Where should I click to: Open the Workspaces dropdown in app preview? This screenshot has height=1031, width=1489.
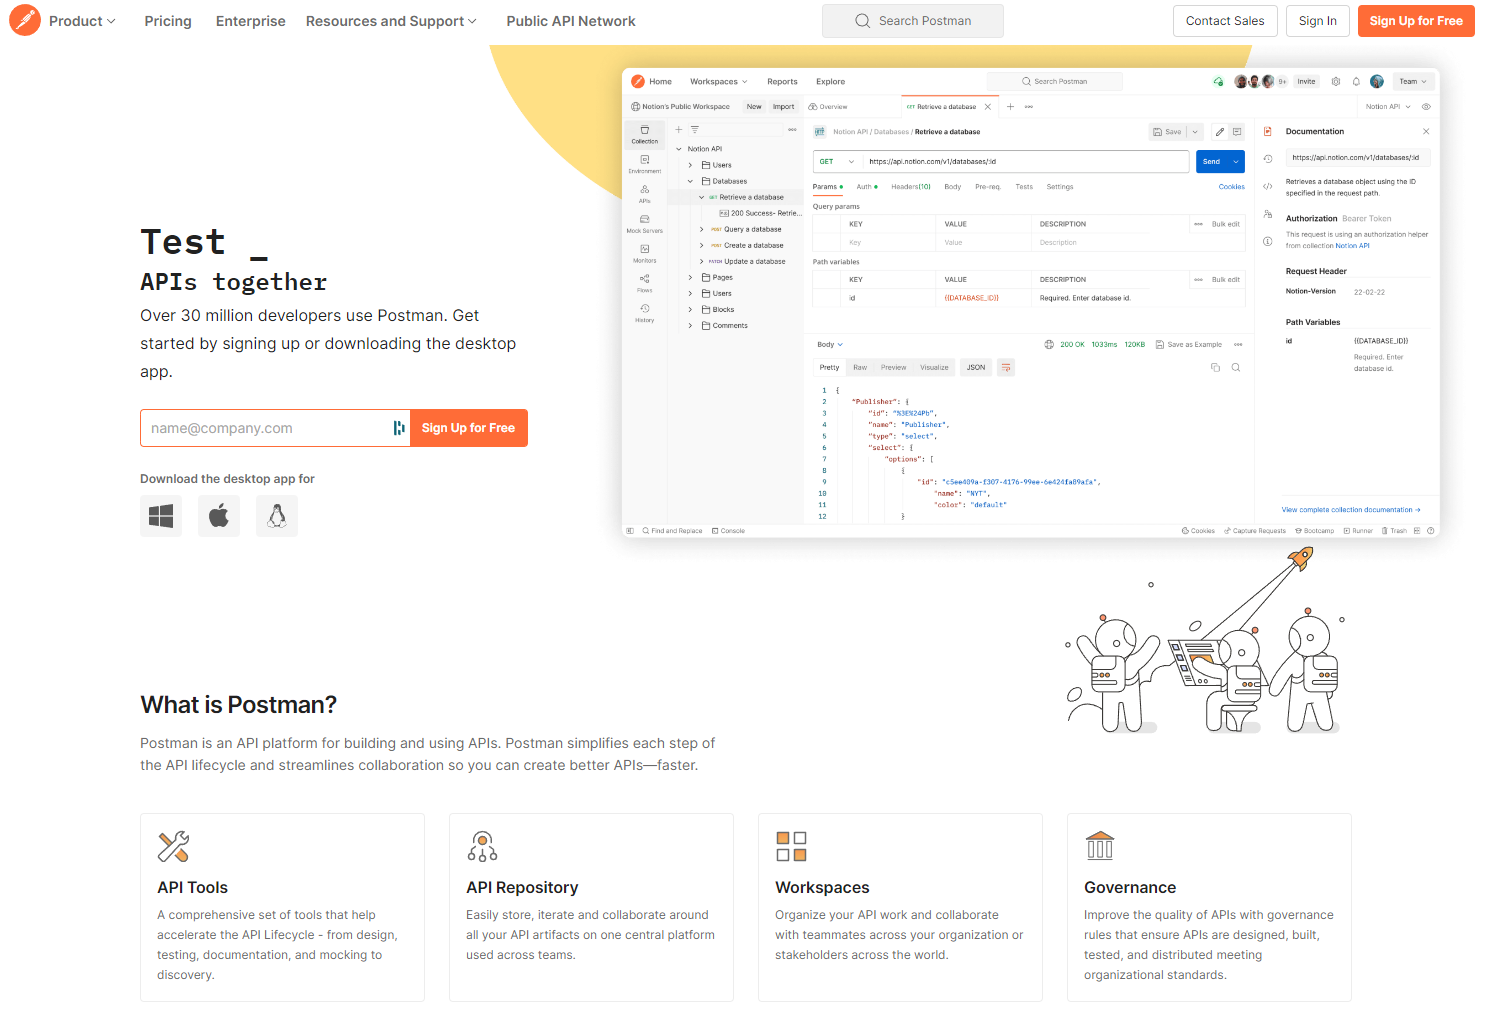click(x=718, y=82)
